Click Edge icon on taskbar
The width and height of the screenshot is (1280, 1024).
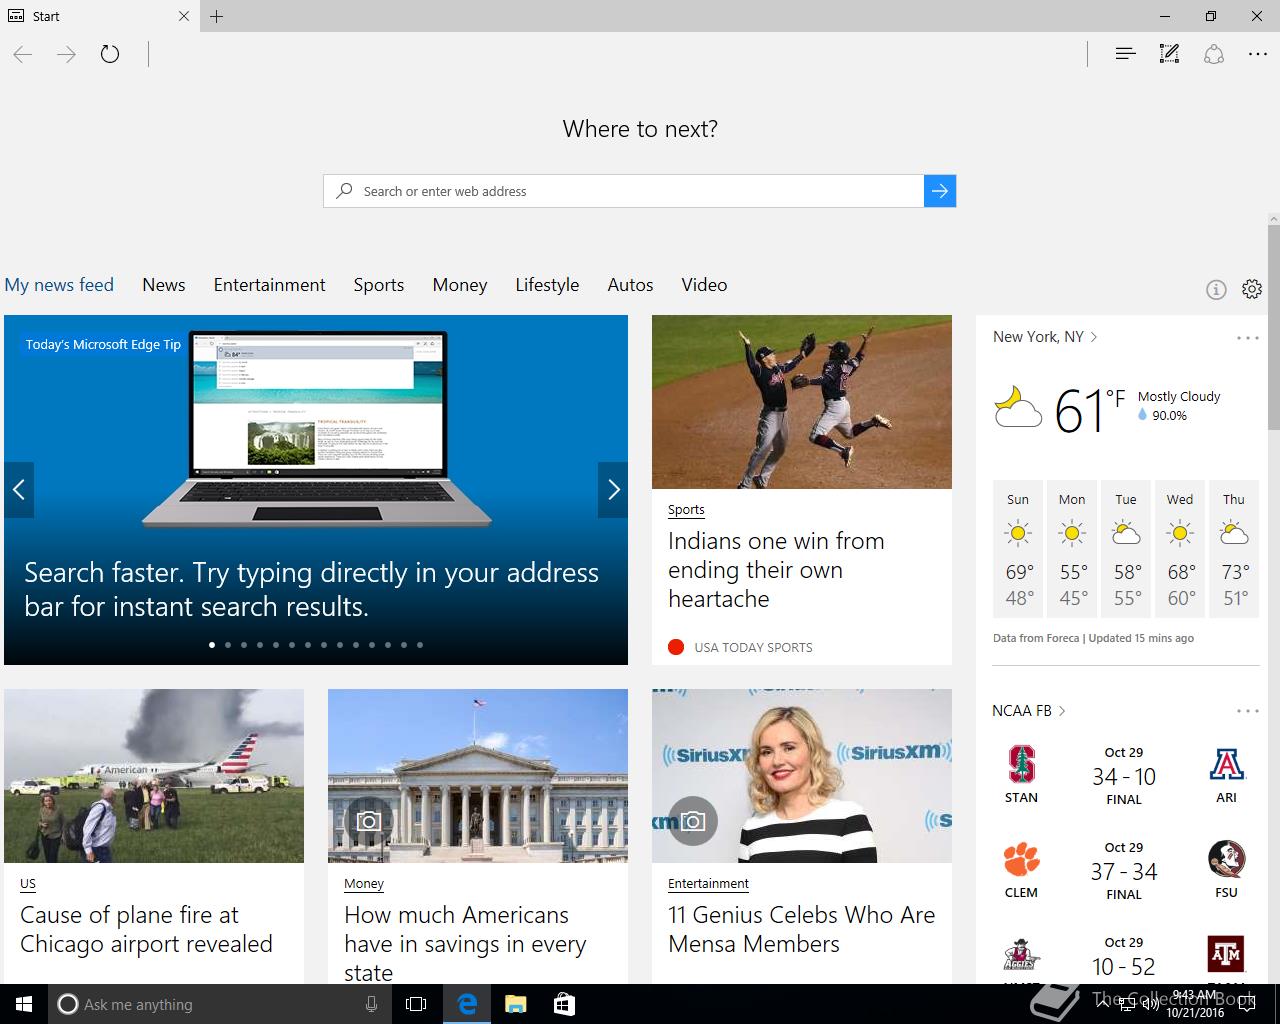467,1004
